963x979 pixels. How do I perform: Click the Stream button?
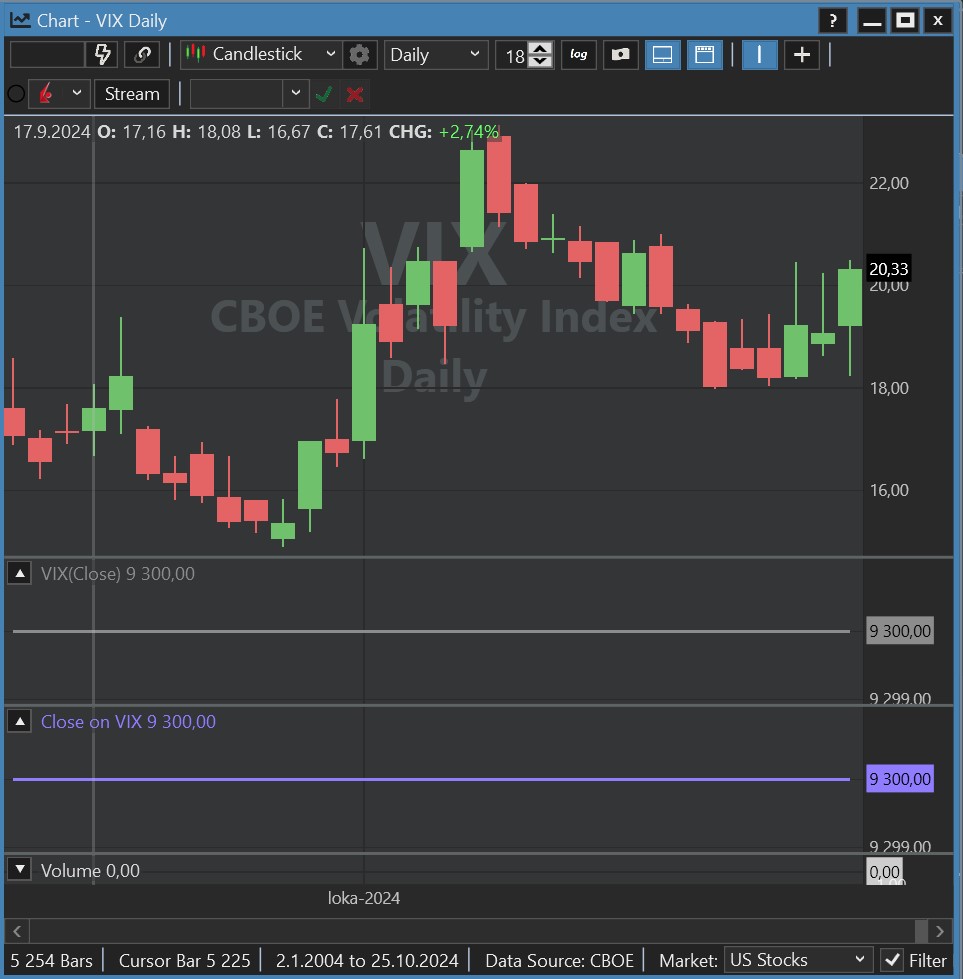pos(132,94)
